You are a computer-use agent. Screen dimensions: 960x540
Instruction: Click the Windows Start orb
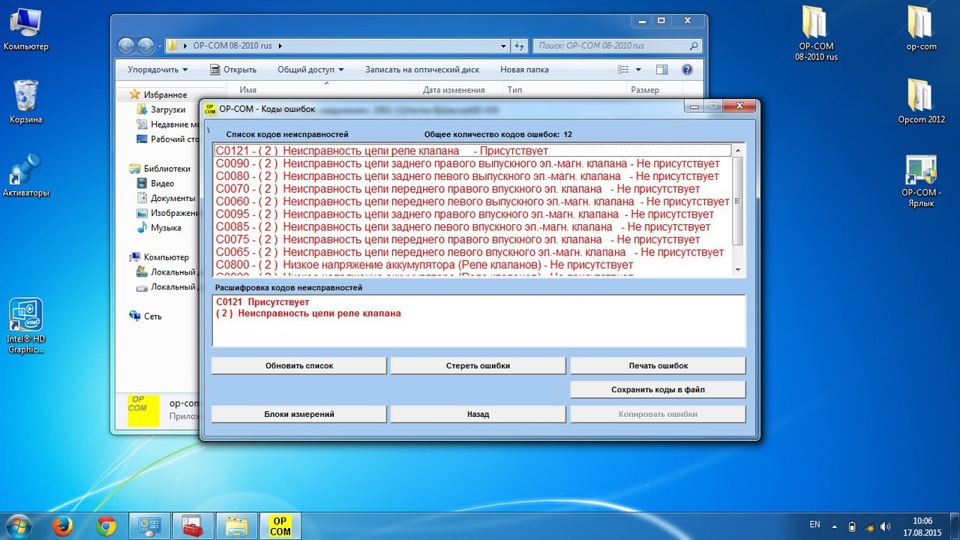pos(18,526)
